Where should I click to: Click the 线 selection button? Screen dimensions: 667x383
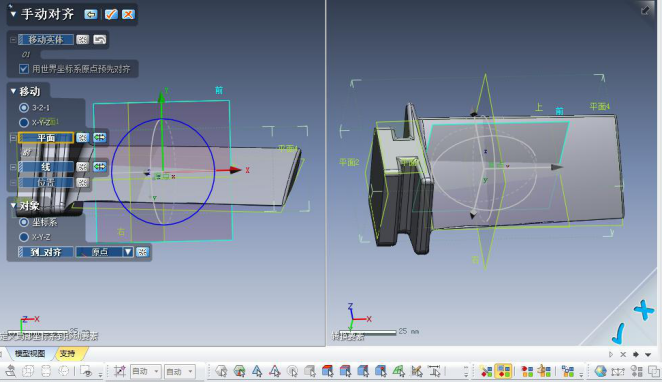tap(46, 167)
